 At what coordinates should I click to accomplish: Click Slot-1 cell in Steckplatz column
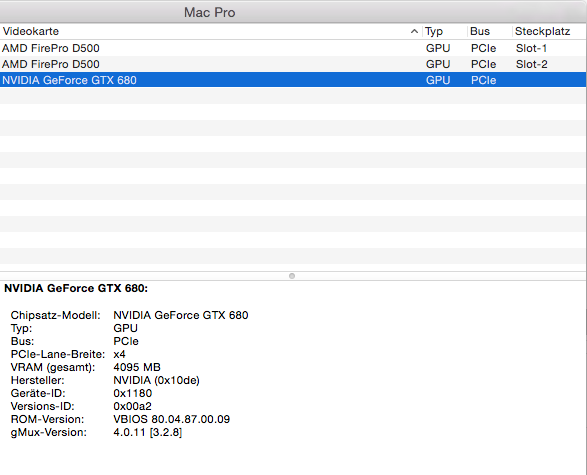click(x=531, y=48)
